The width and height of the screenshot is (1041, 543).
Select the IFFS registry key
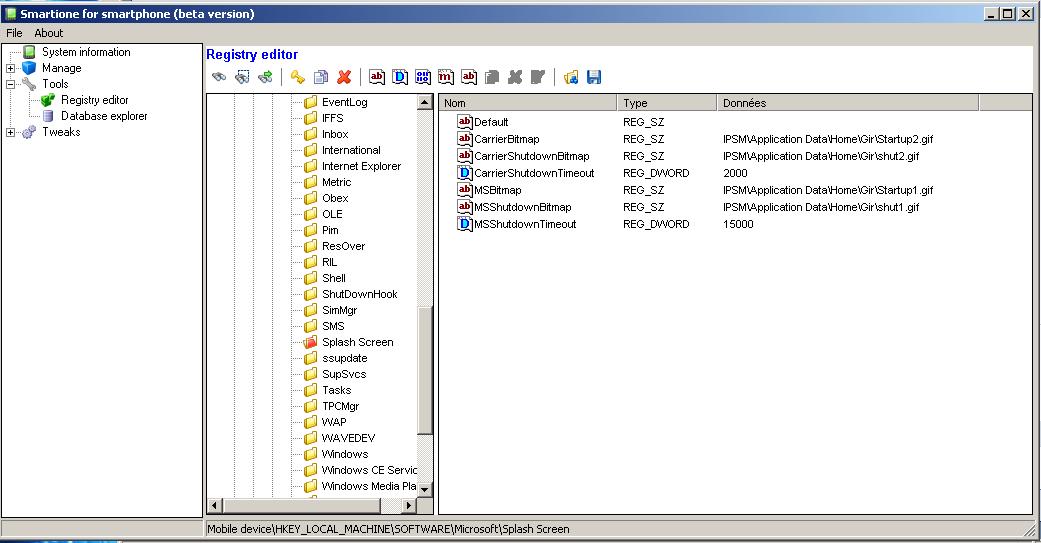[x=333, y=118]
